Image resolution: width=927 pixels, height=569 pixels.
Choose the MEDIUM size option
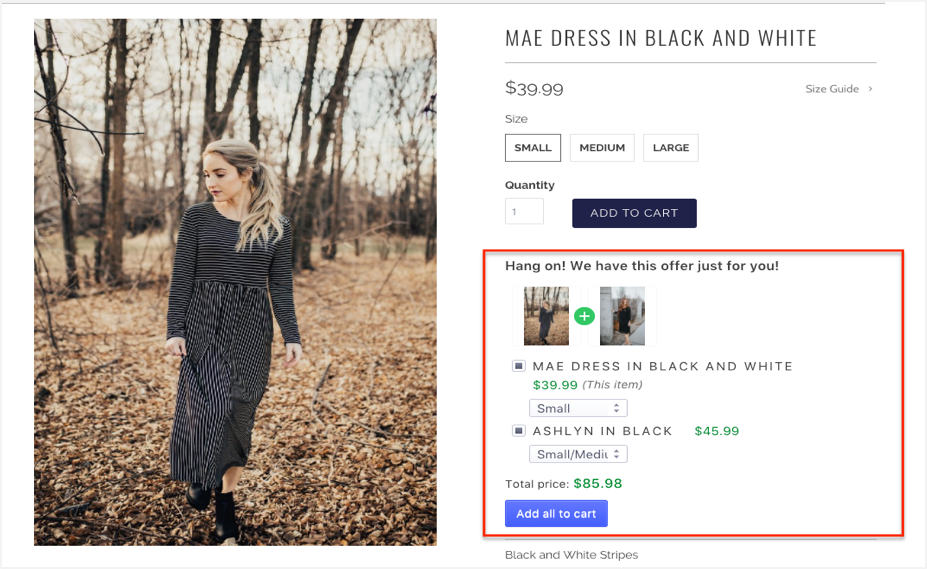click(x=602, y=148)
